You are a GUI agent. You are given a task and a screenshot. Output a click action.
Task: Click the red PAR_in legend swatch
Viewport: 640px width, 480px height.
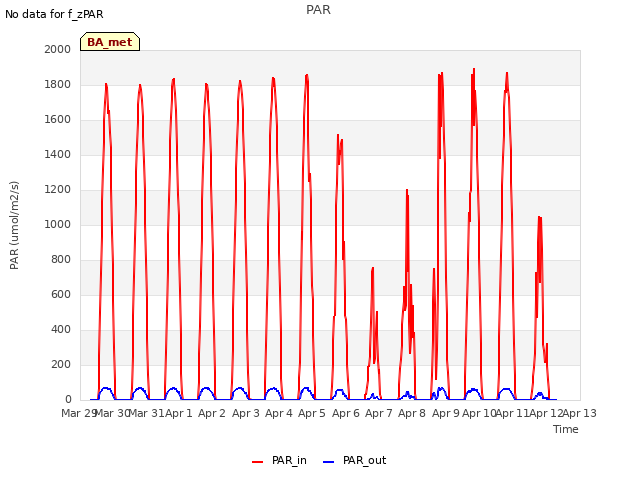tap(258, 462)
